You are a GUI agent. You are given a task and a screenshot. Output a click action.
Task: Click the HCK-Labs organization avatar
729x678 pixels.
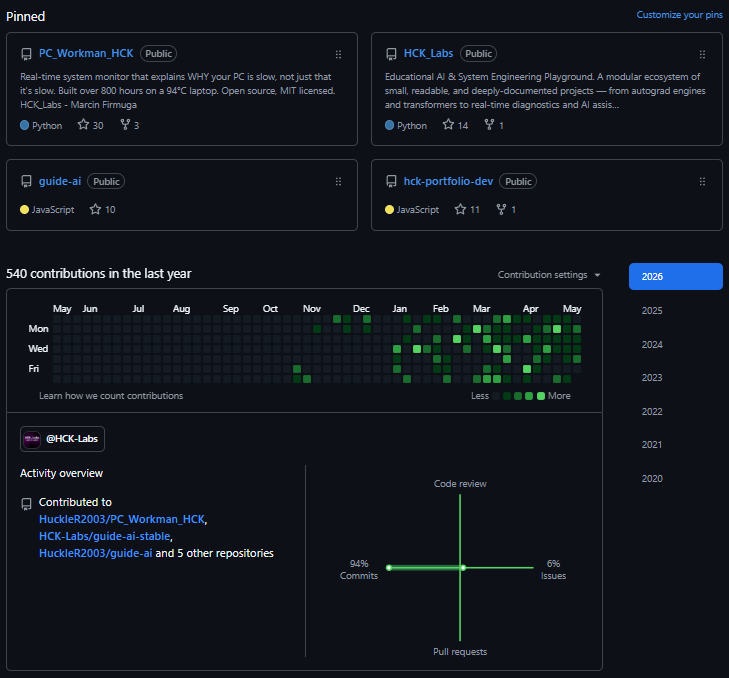[x=32, y=439]
